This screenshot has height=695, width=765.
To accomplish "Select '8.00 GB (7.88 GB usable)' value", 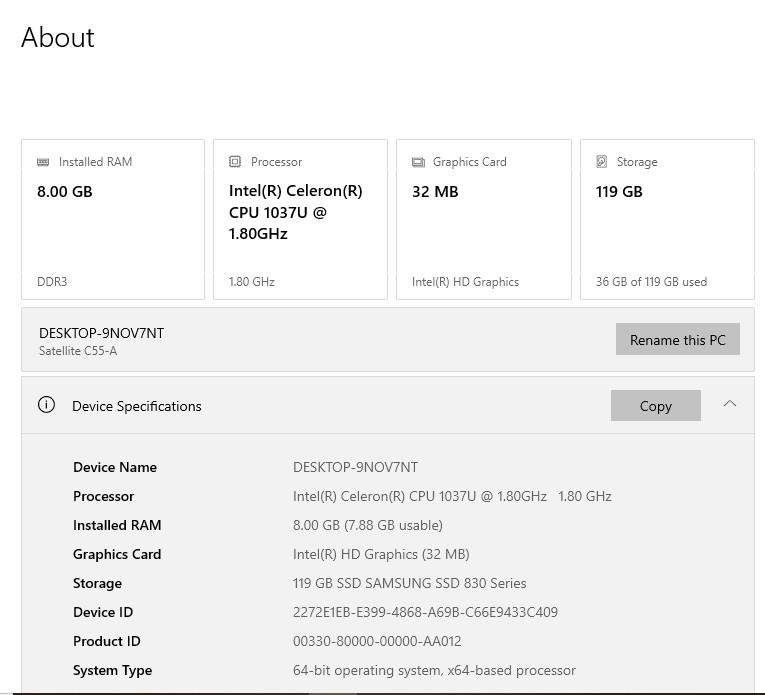I will (x=368, y=525).
